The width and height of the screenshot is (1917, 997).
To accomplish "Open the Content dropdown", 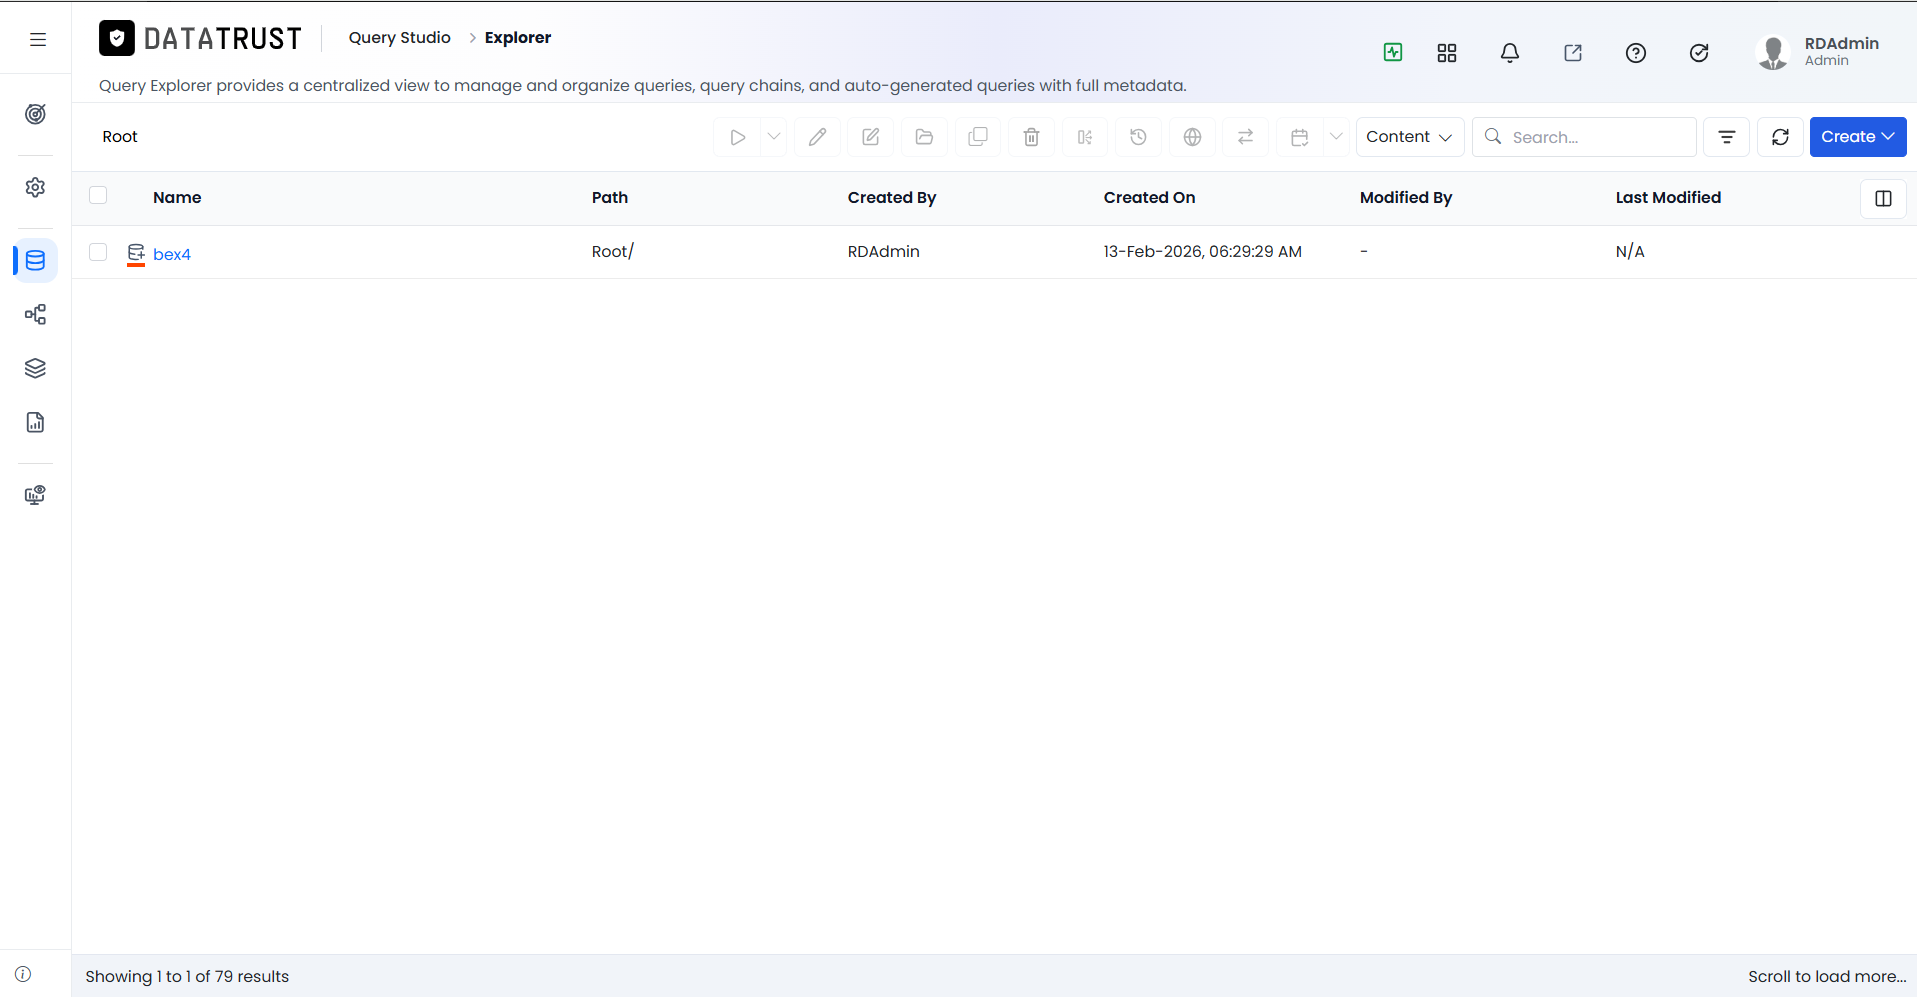I will [1409, 137].
